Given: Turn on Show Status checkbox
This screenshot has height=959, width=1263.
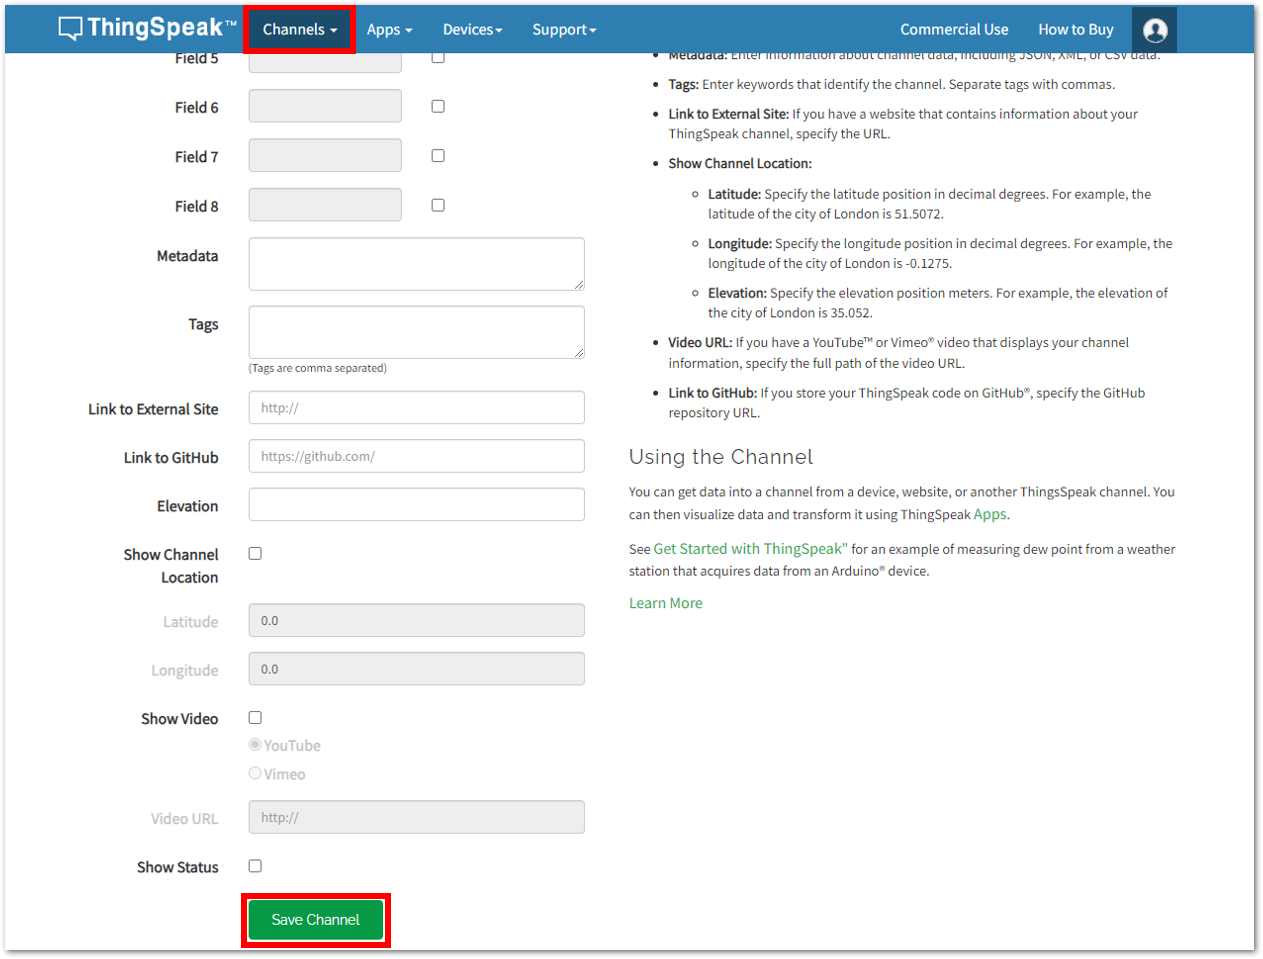Looking at the screenshot, I should pos(255,866).
